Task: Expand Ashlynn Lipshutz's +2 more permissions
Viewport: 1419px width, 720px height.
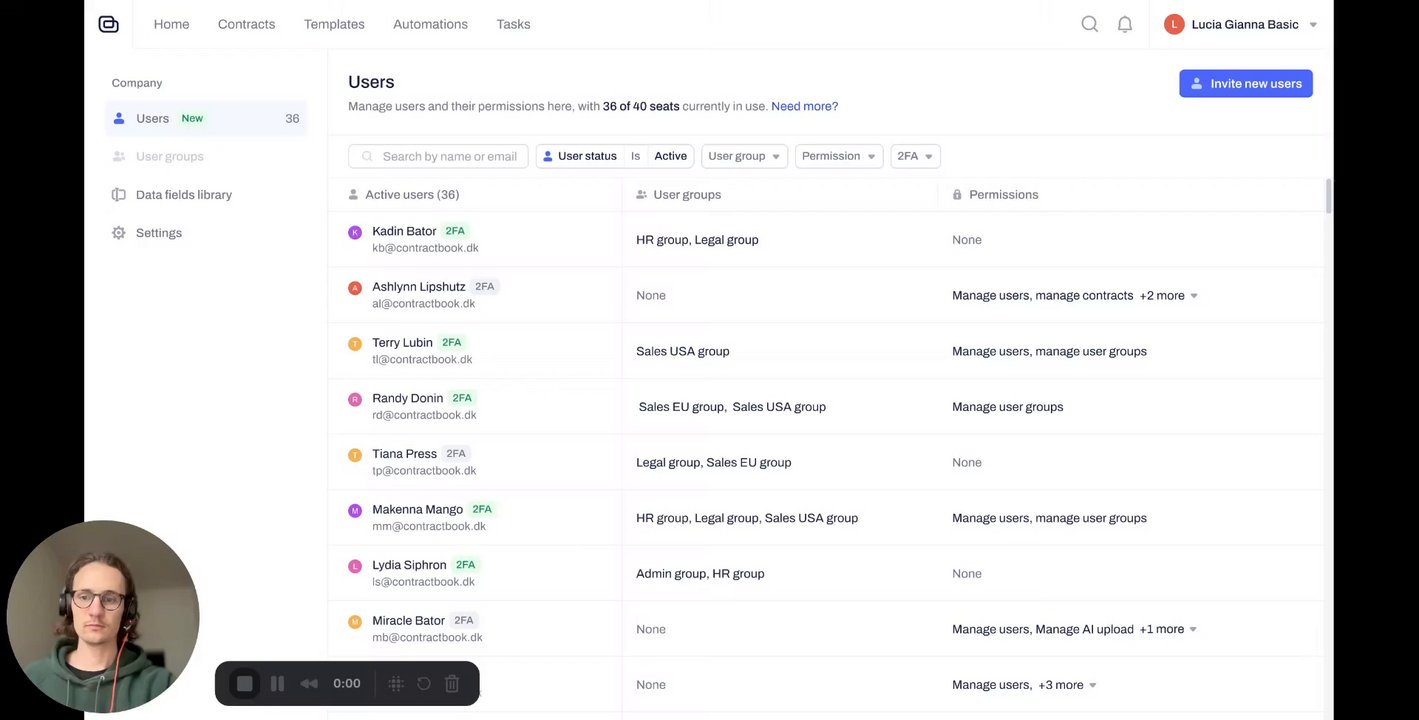Action: [1168, 296]
